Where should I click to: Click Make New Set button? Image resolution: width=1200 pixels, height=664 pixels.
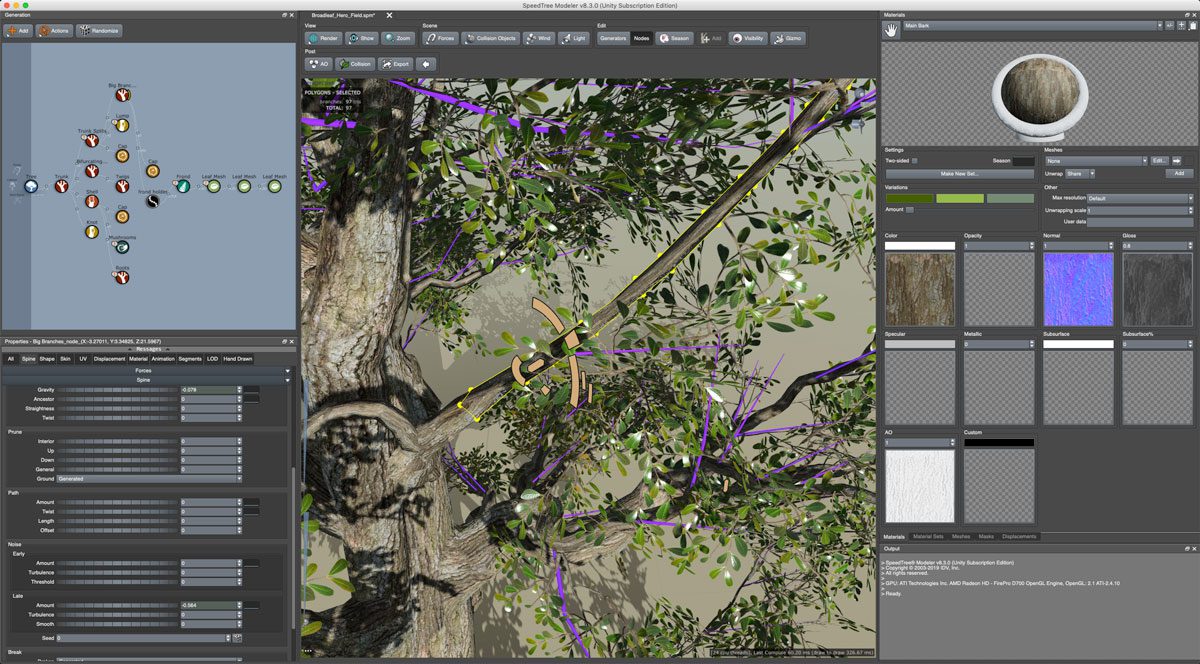(959, 174)
